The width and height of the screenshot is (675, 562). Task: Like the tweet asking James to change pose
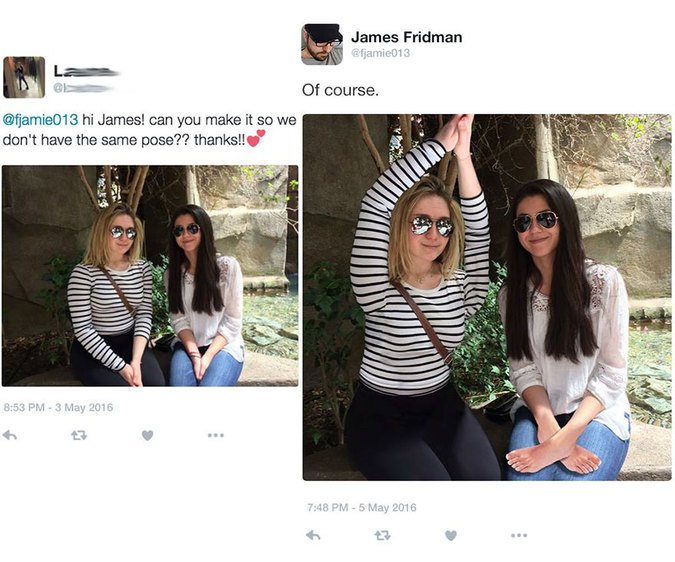coord(147,435)
